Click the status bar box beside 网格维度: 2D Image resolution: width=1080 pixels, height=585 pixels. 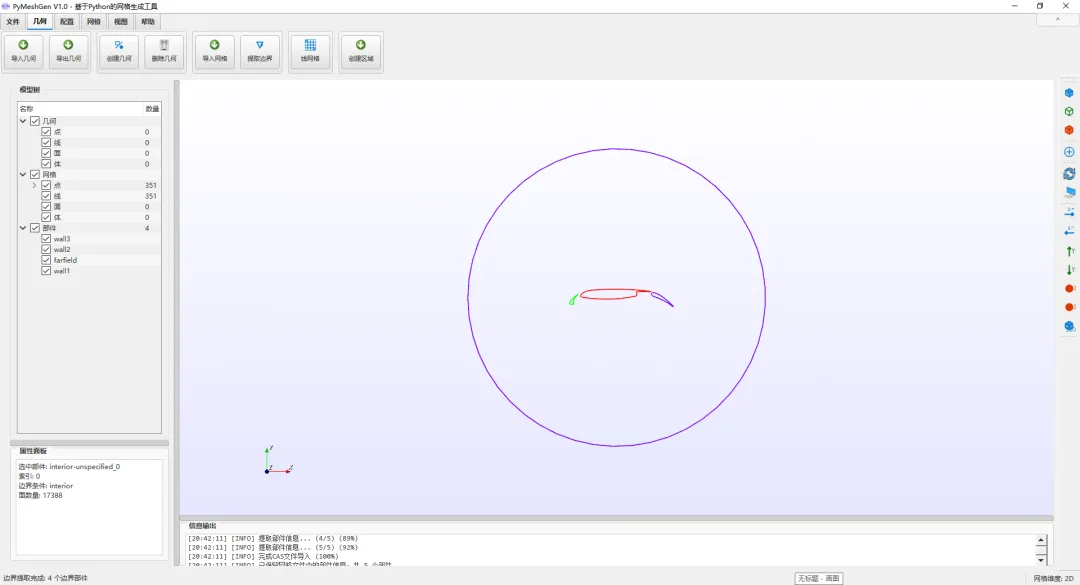point(818,578)
